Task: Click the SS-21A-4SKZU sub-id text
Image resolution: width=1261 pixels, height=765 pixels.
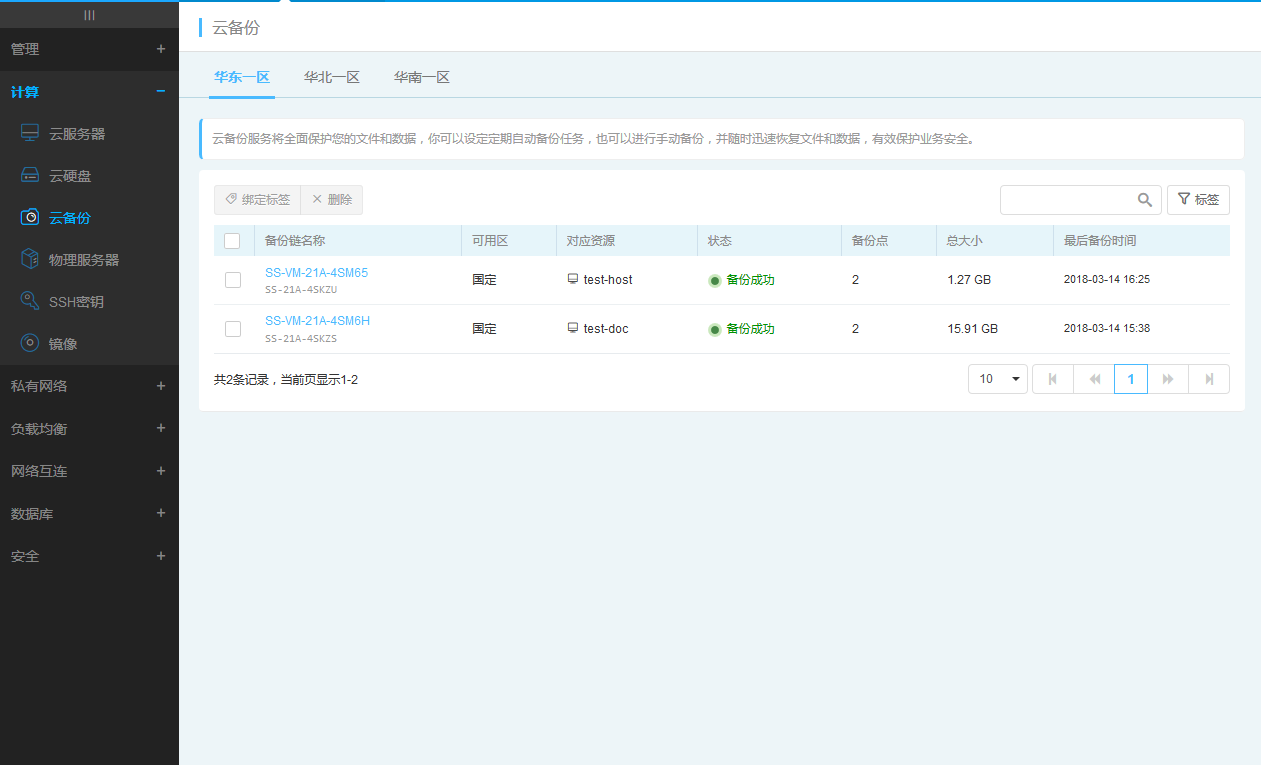Action: (301, 289)
